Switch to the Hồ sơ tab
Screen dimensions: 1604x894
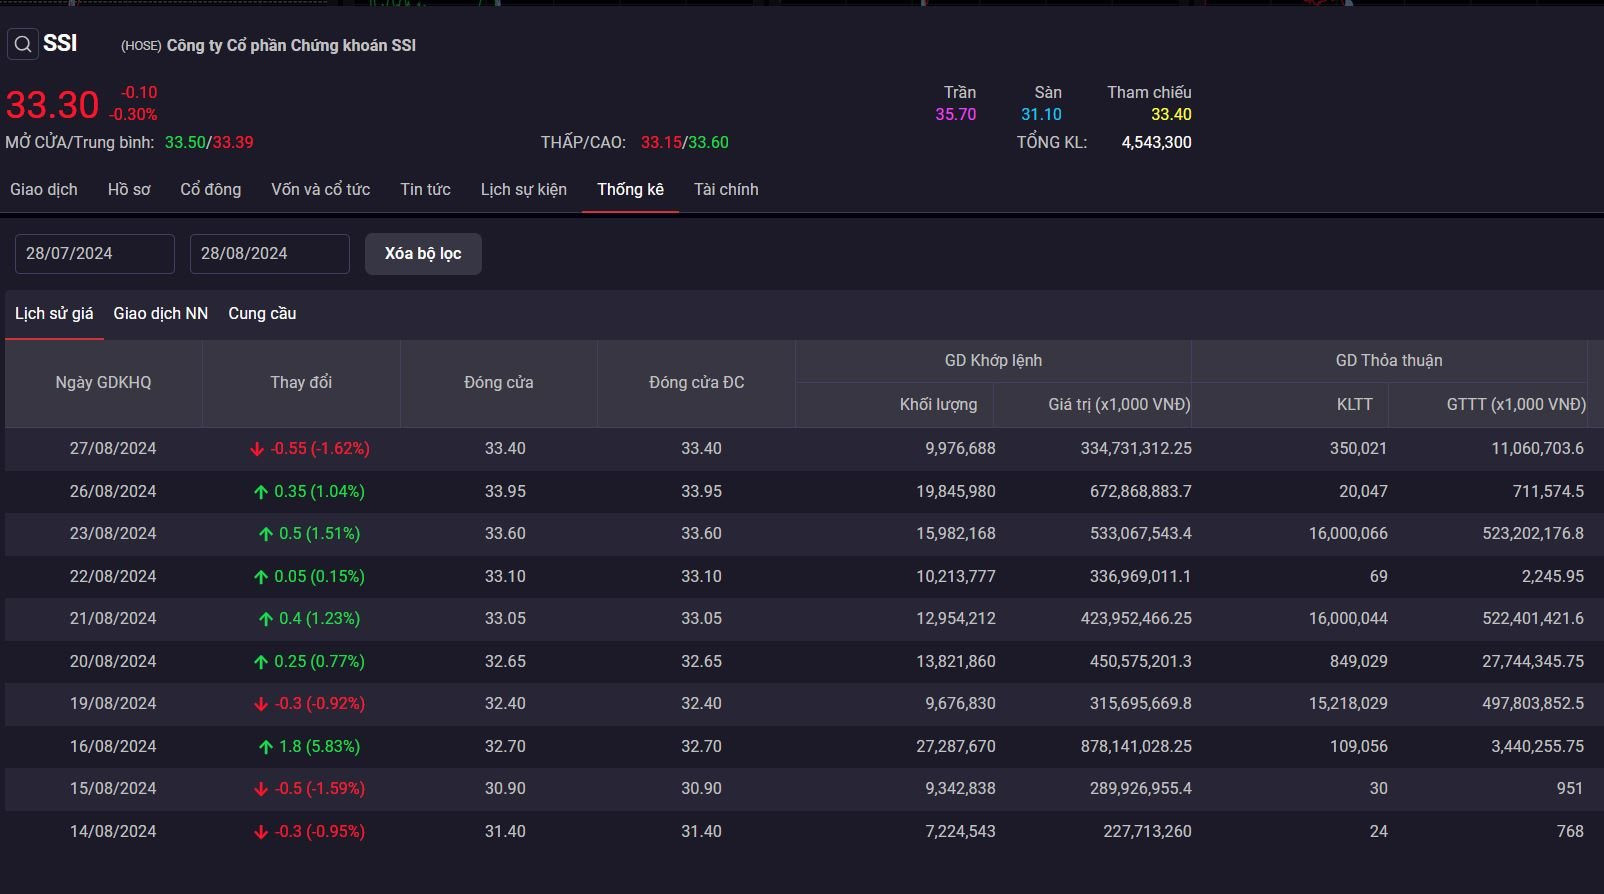click(x=129, y=189)
